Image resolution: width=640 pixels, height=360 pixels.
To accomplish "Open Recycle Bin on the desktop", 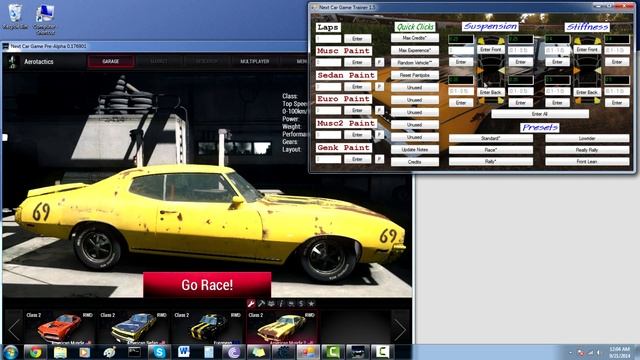I will (16, 17).
